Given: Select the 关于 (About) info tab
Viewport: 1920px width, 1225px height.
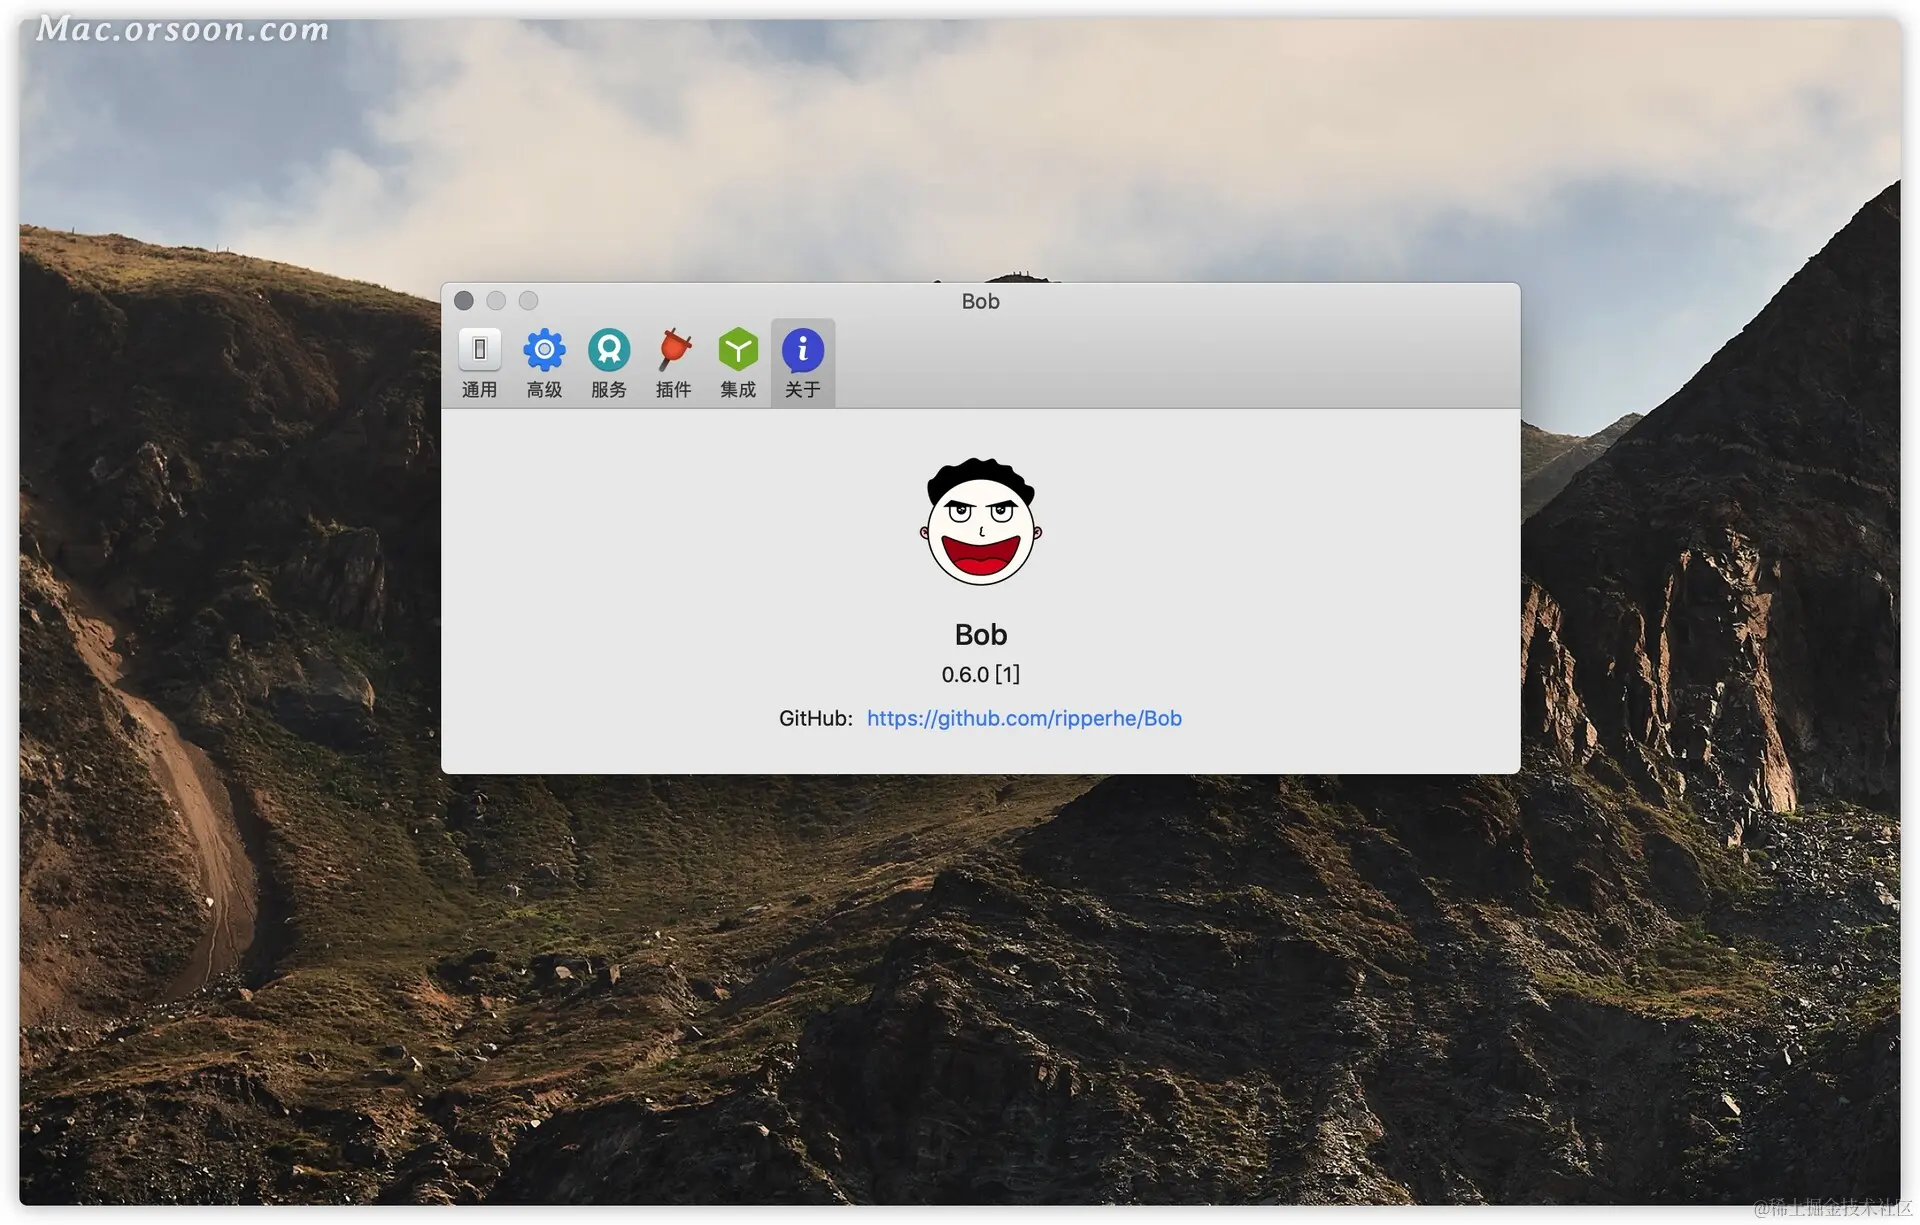Looking at the screenshot, I should tap(802, 363).
